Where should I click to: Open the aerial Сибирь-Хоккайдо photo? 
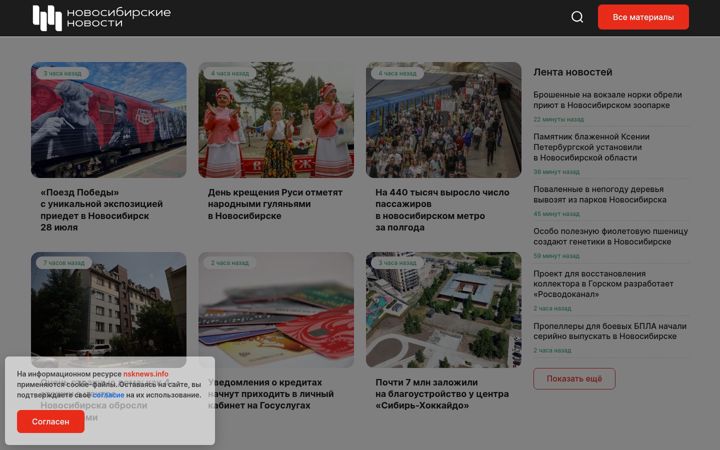444,309
